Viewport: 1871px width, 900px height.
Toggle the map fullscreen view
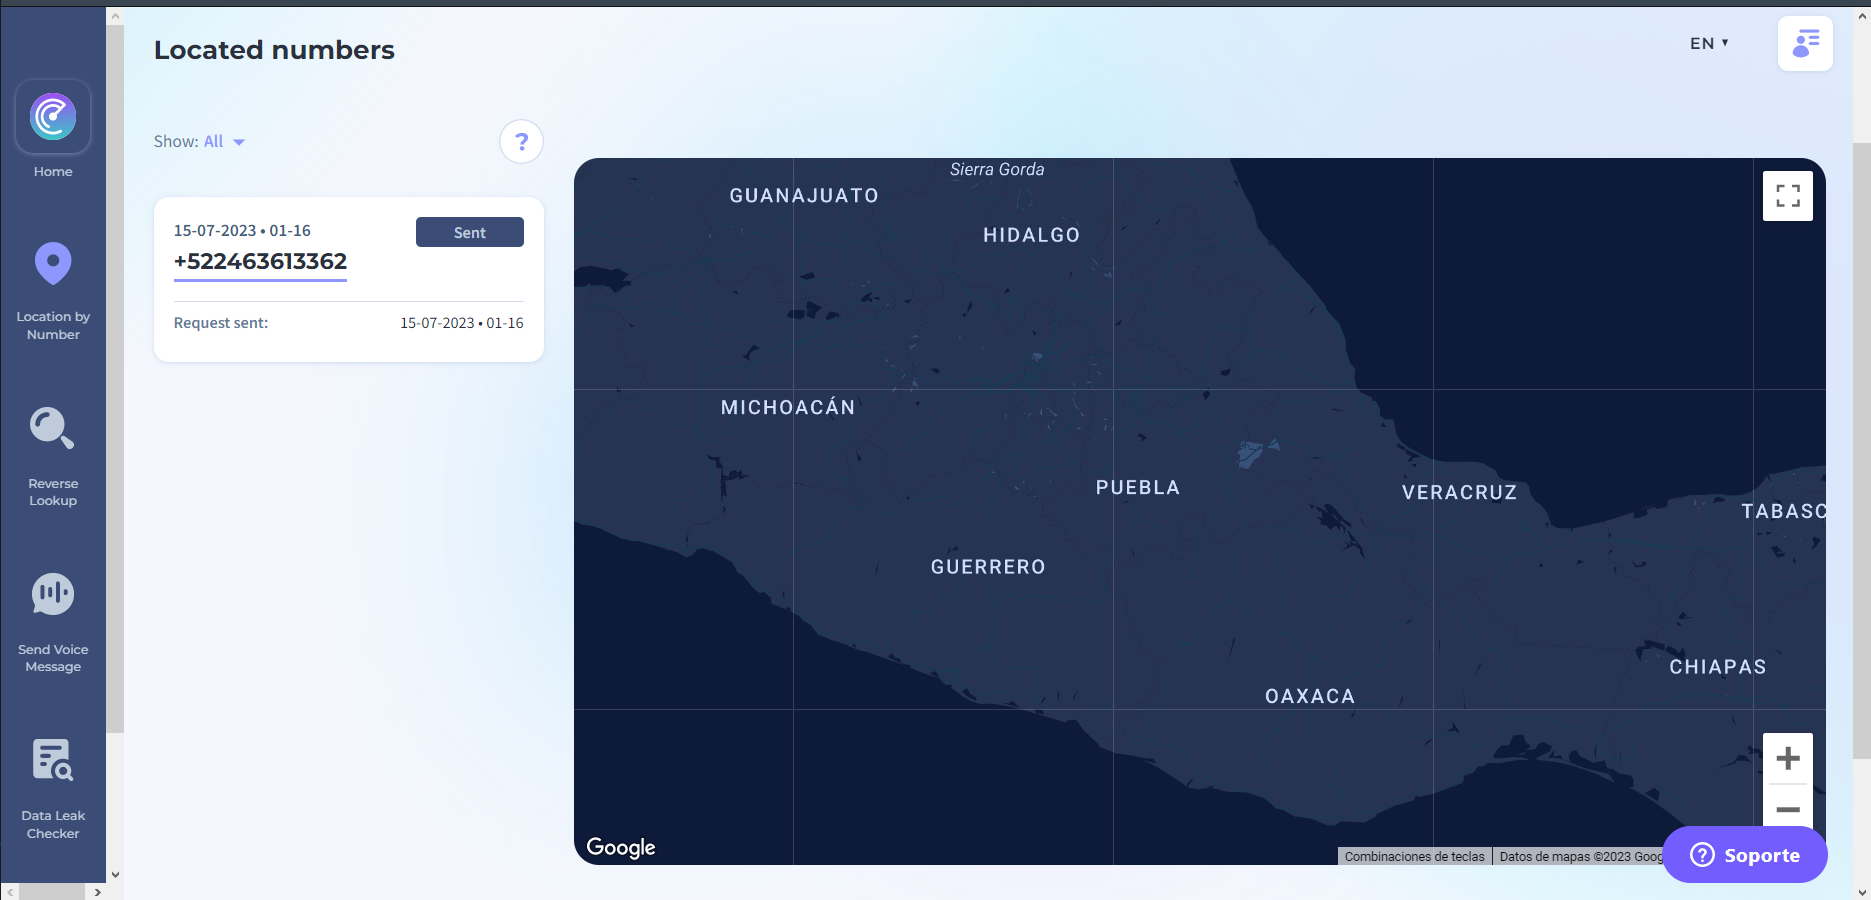[x=1787, y=196]
